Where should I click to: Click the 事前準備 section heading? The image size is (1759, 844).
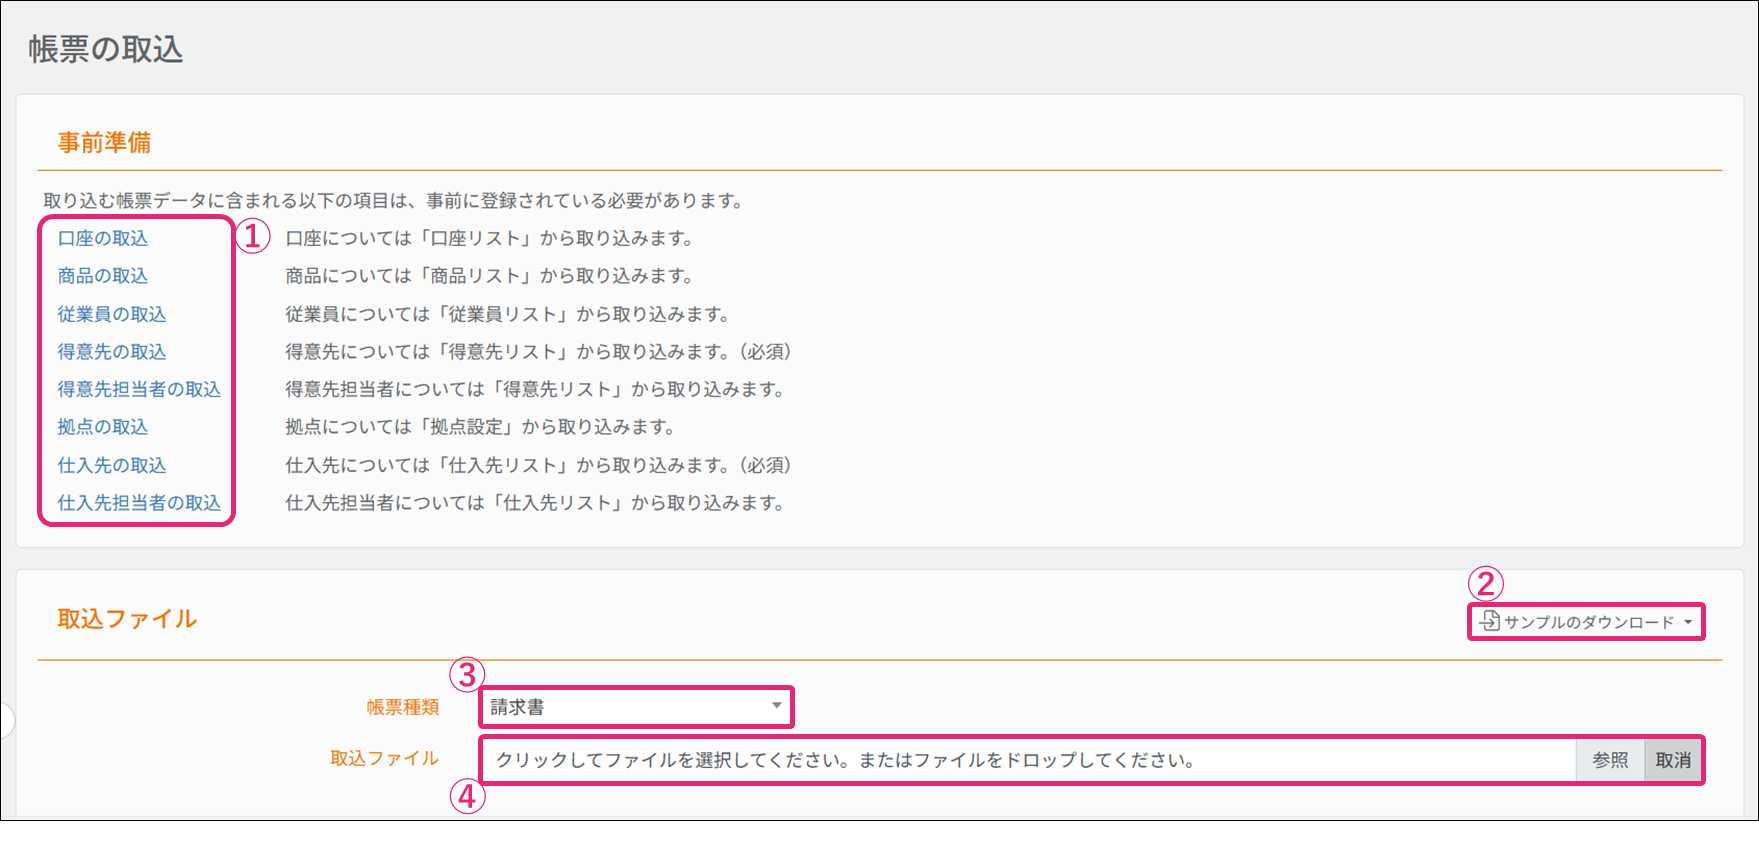click(x=104, y=143)
